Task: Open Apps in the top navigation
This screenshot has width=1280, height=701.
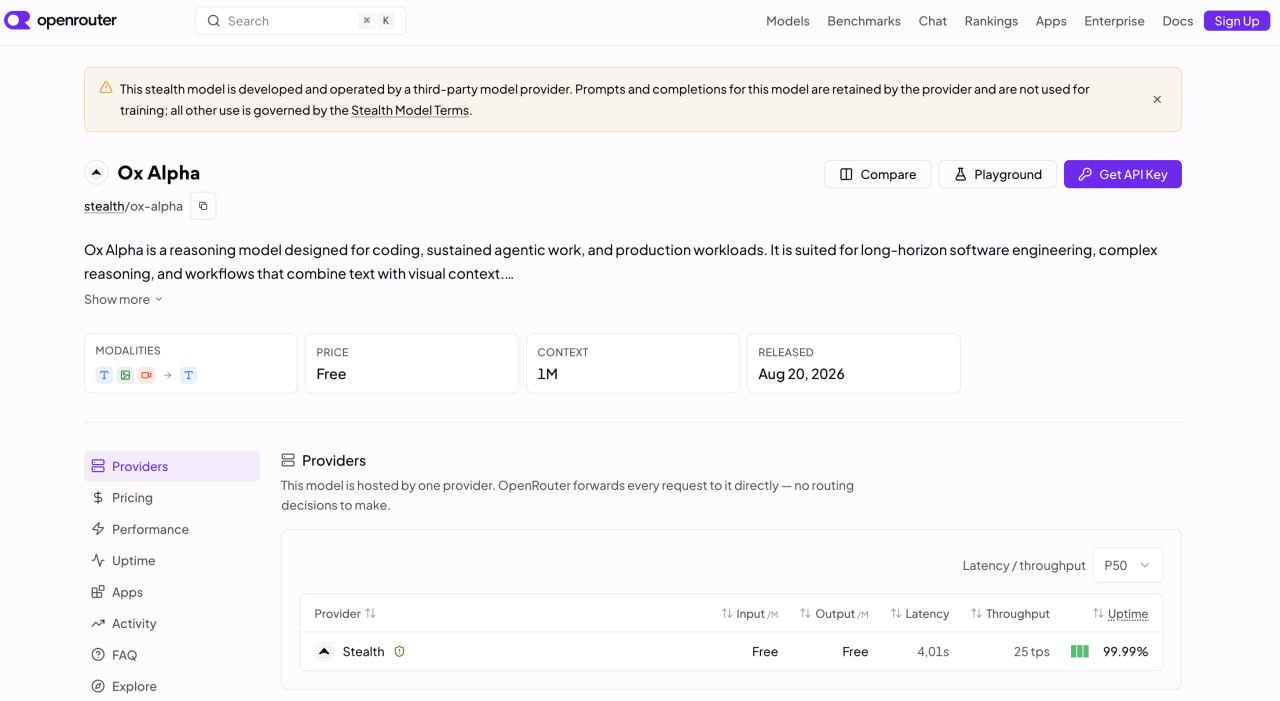Action: (x=1051, y=21)
